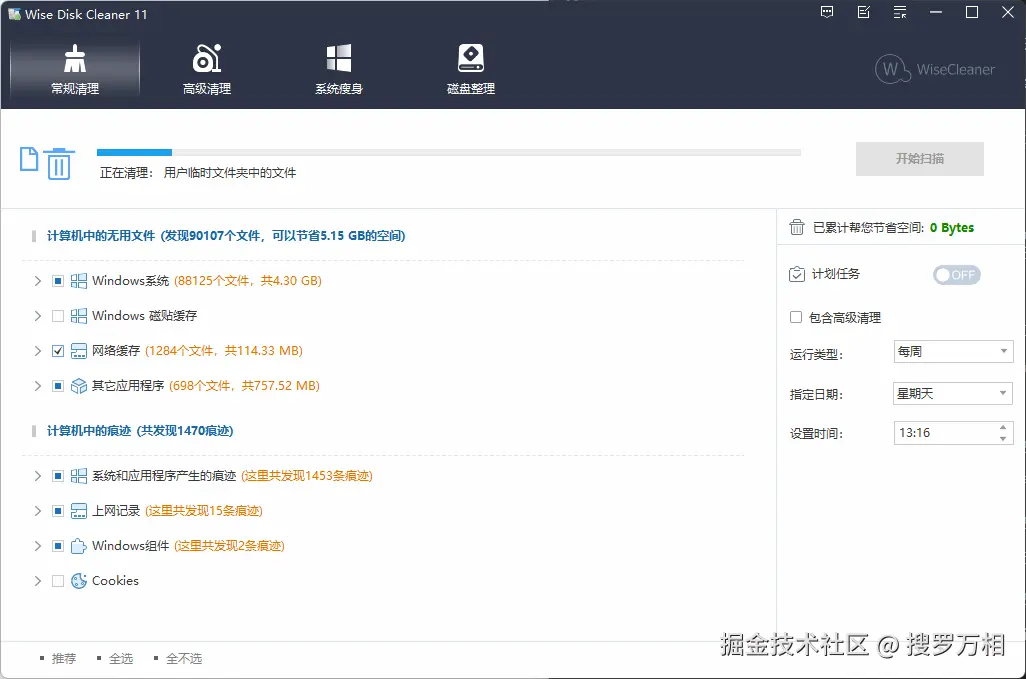Click the 计算机中的无用文件 section header

(226, 236)
